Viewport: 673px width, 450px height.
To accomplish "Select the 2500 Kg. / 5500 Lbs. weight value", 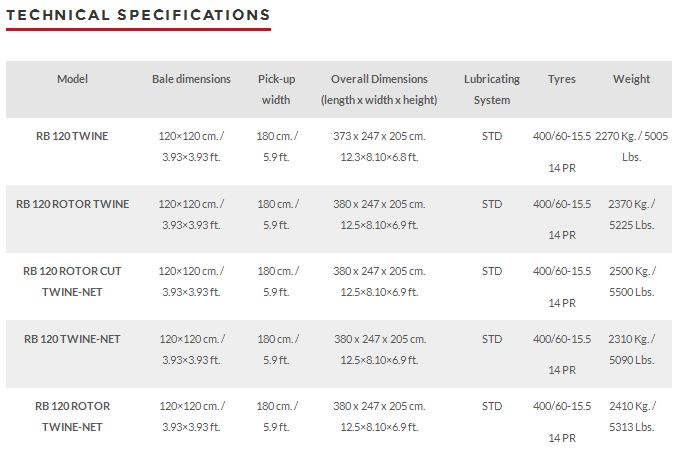I will [630, 281].
